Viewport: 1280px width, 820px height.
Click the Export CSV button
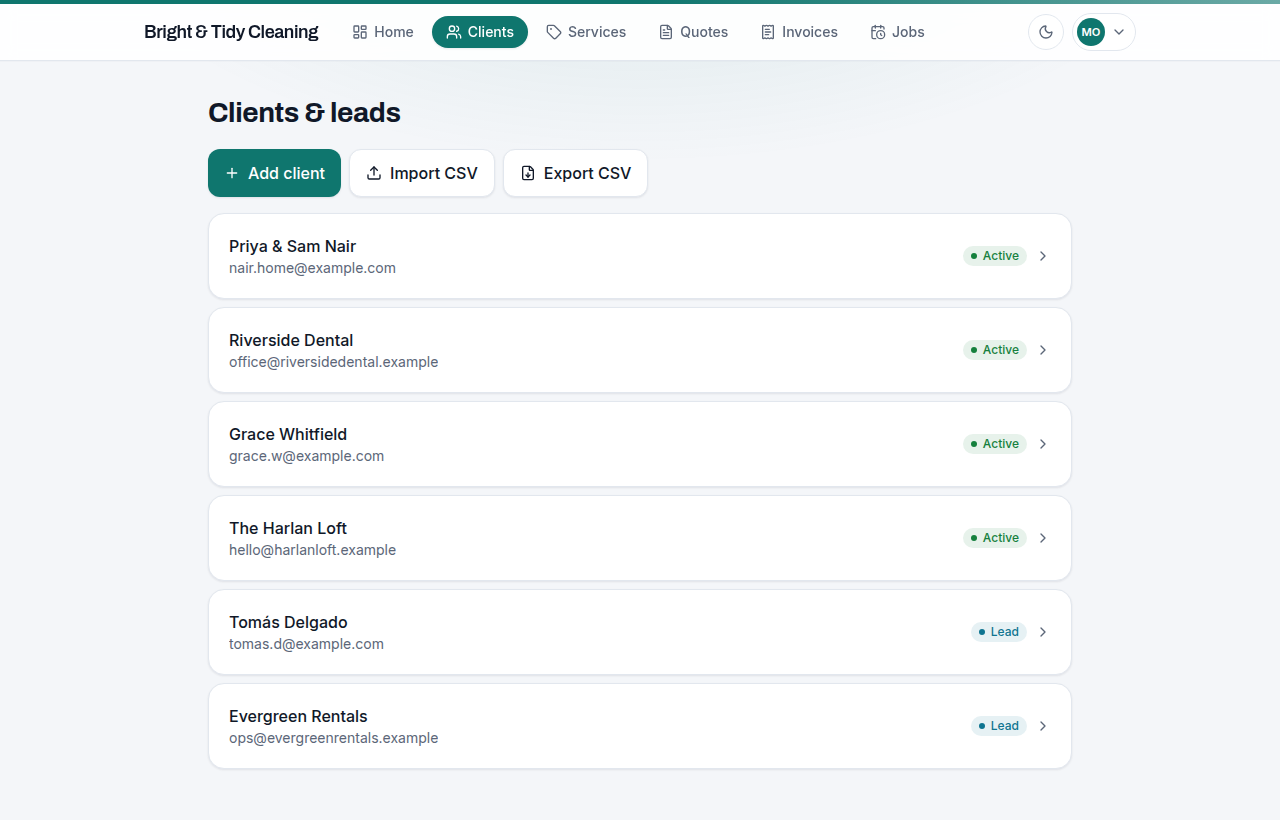pyautogui.click(x=575, y=173)
